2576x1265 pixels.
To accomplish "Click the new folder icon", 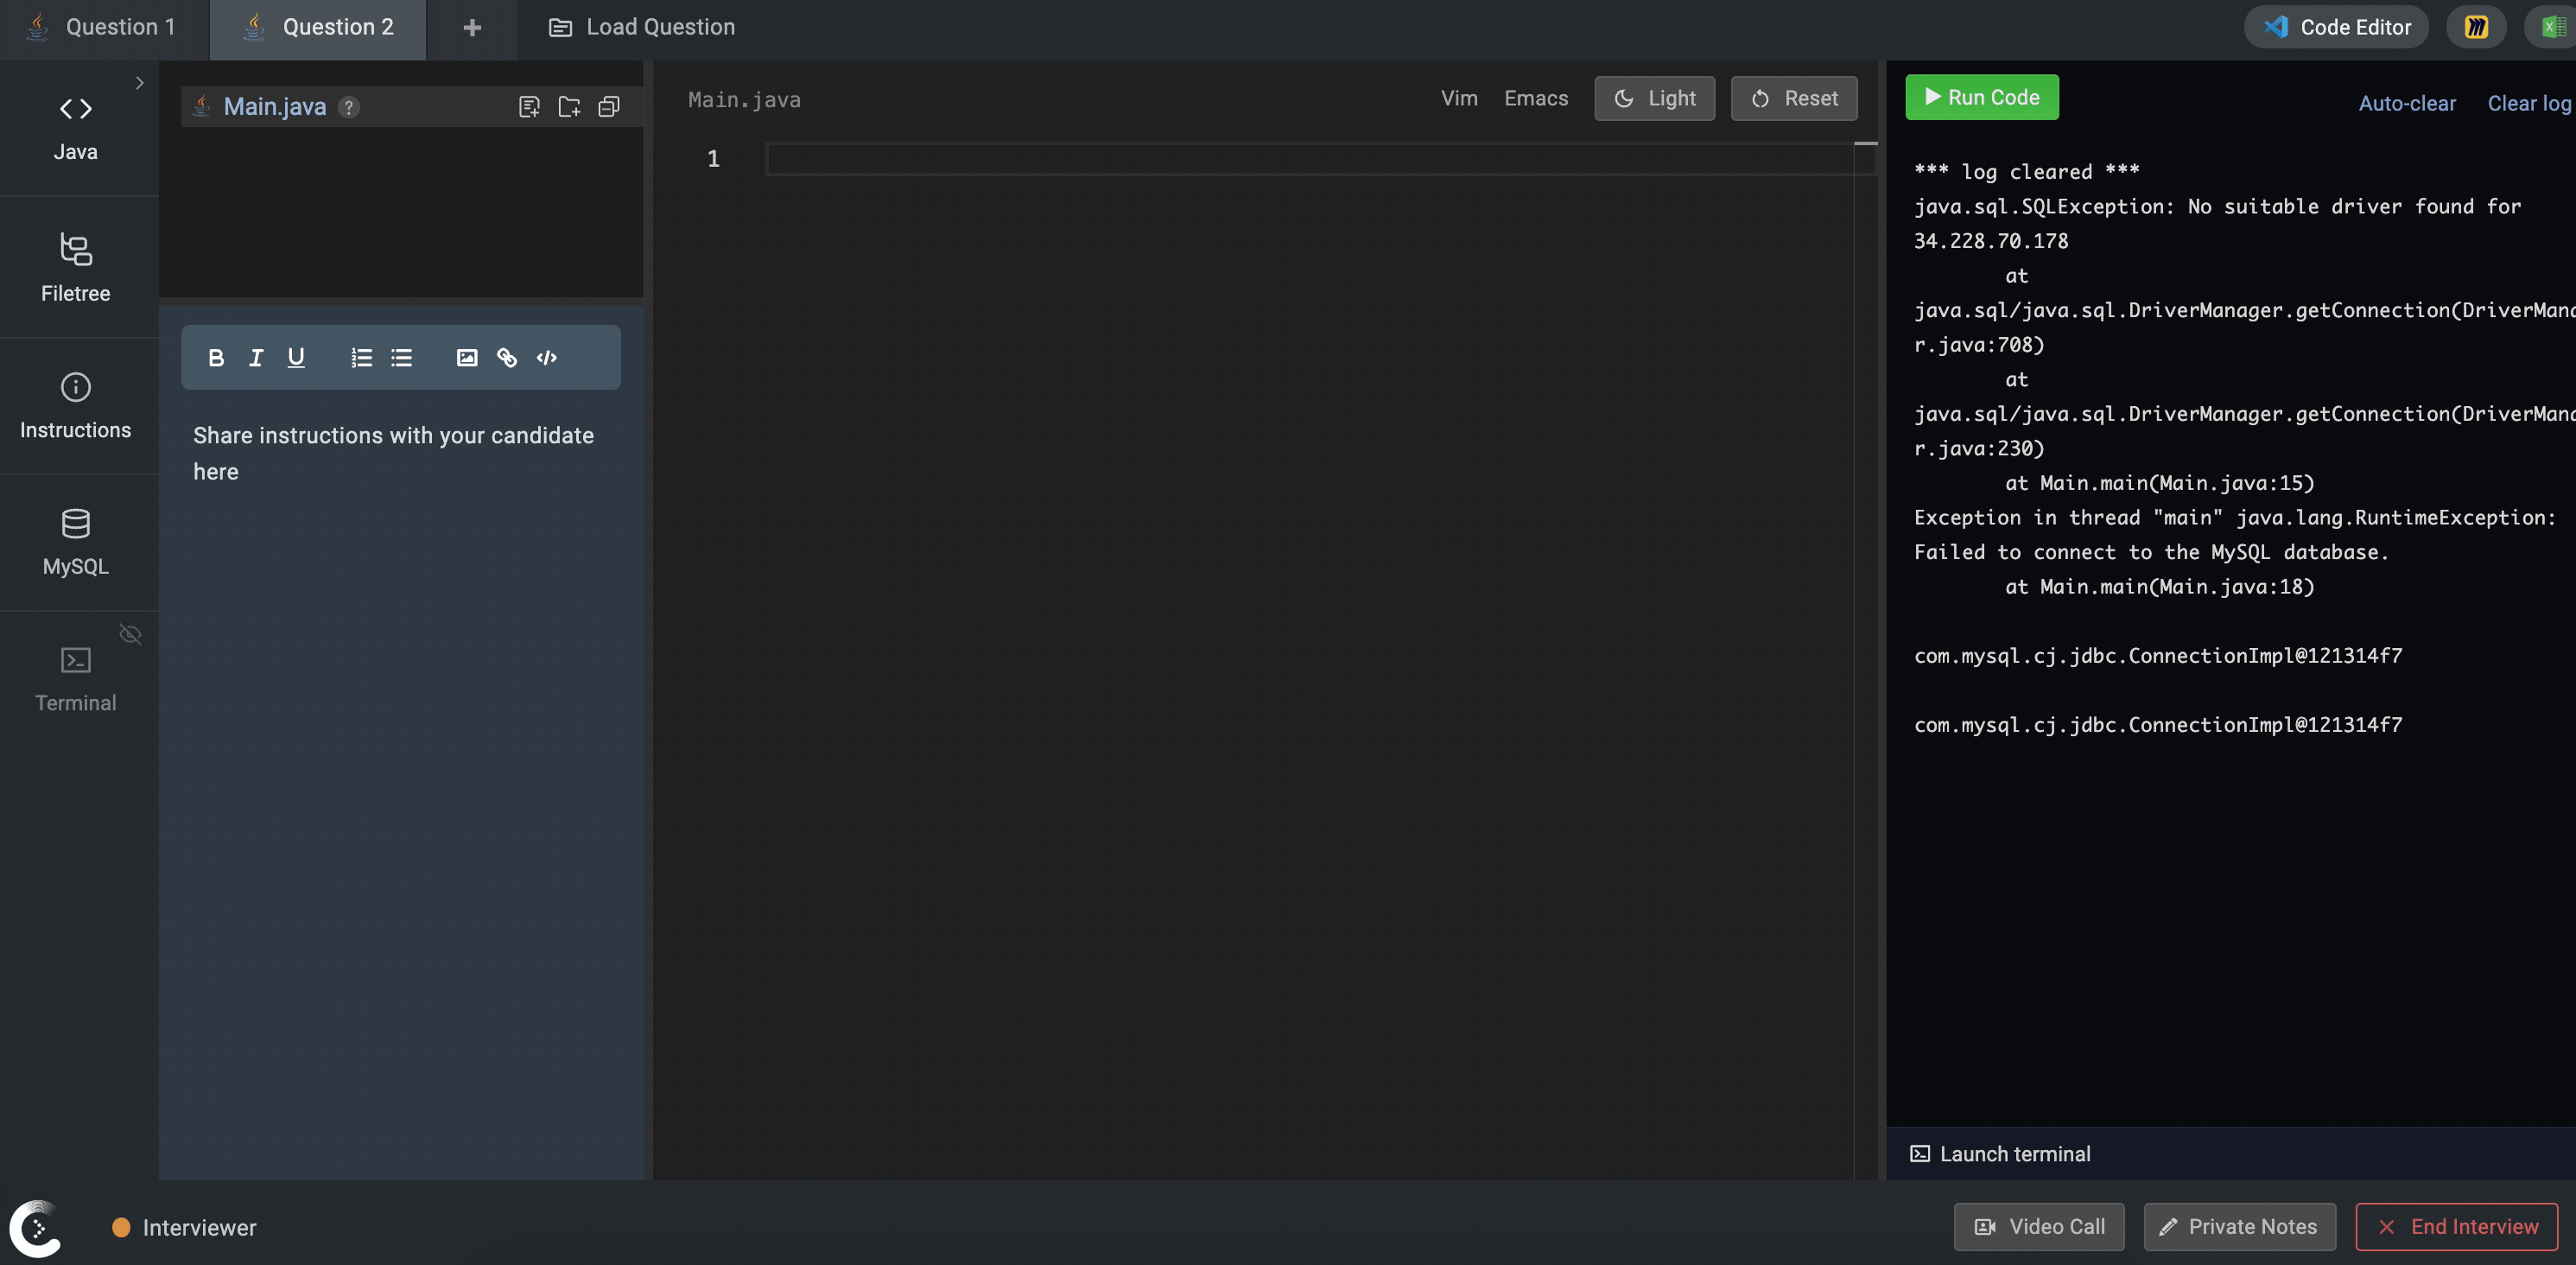I will [569, 107].
